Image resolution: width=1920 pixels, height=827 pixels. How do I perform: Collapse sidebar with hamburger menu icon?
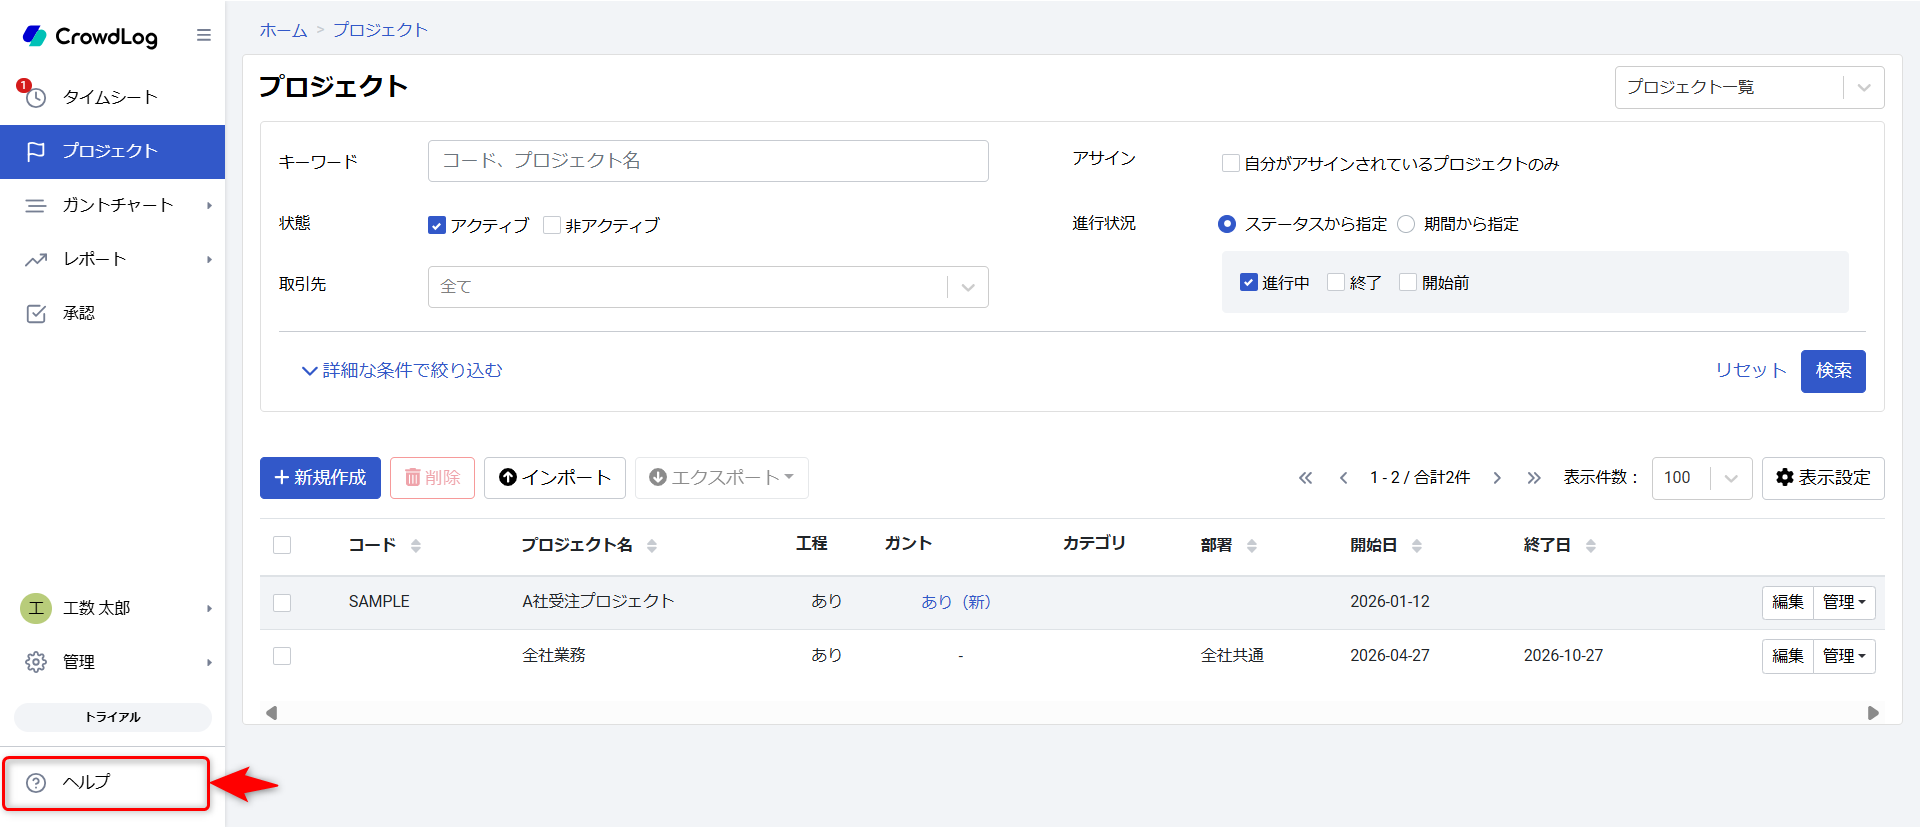pos(204,36)
